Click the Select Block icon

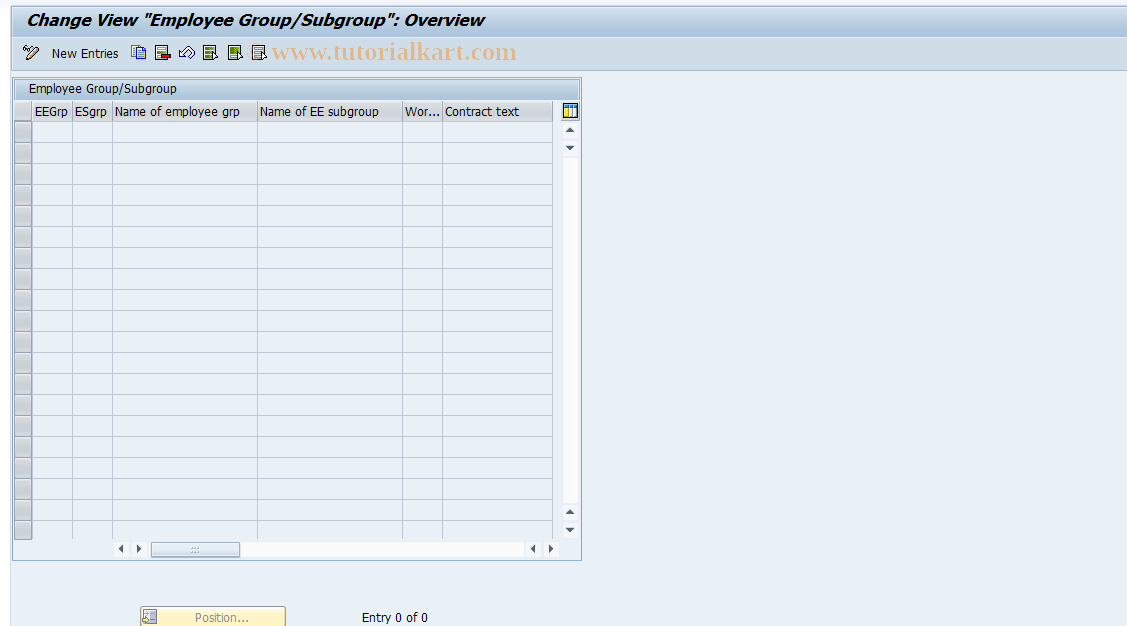point(235,52)
